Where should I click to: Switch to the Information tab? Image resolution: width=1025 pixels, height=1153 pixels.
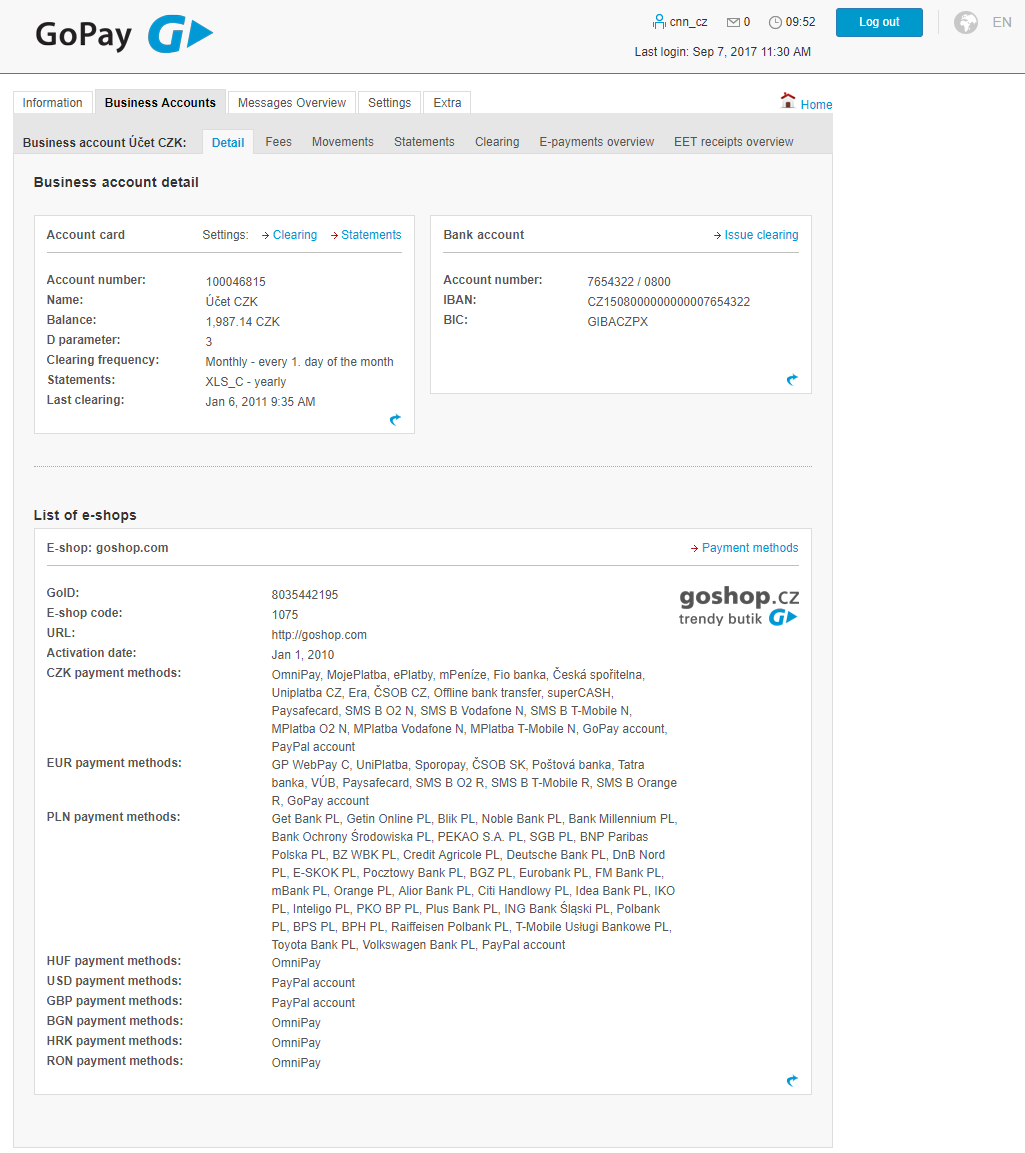click(x=52, y=103)
